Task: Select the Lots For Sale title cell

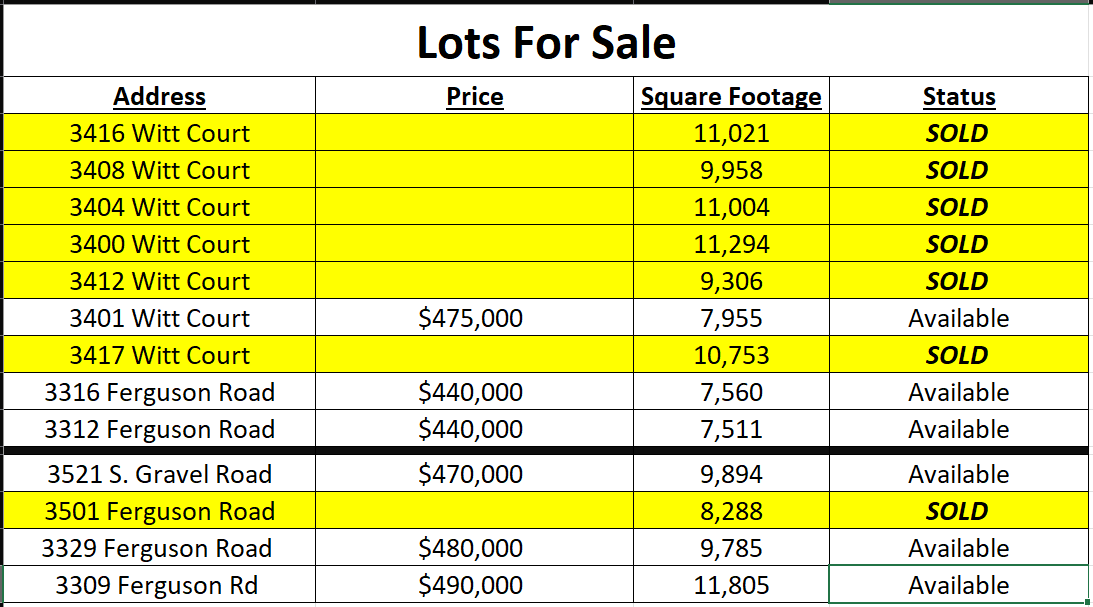Action: pyautogui.click(x=546, y=41)
